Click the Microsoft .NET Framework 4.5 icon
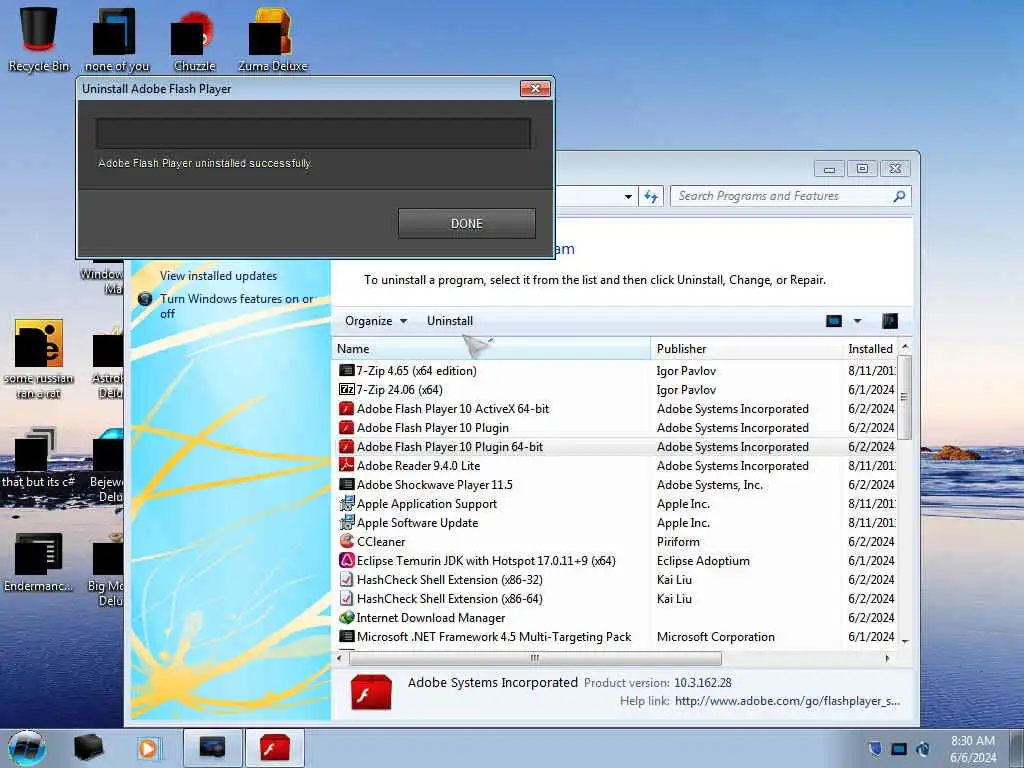1024x768 pixels. [x=347, y=636]
